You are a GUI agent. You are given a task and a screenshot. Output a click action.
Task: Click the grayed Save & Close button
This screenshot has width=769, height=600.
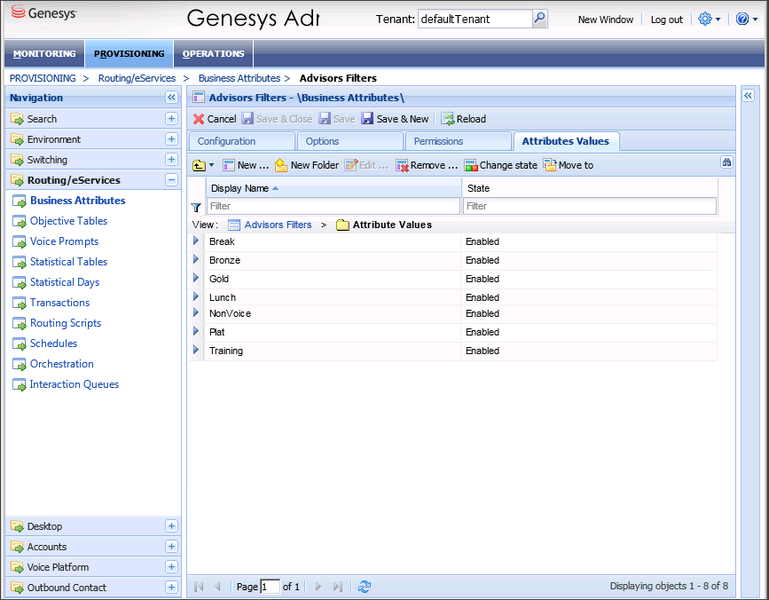click(277, 119)
